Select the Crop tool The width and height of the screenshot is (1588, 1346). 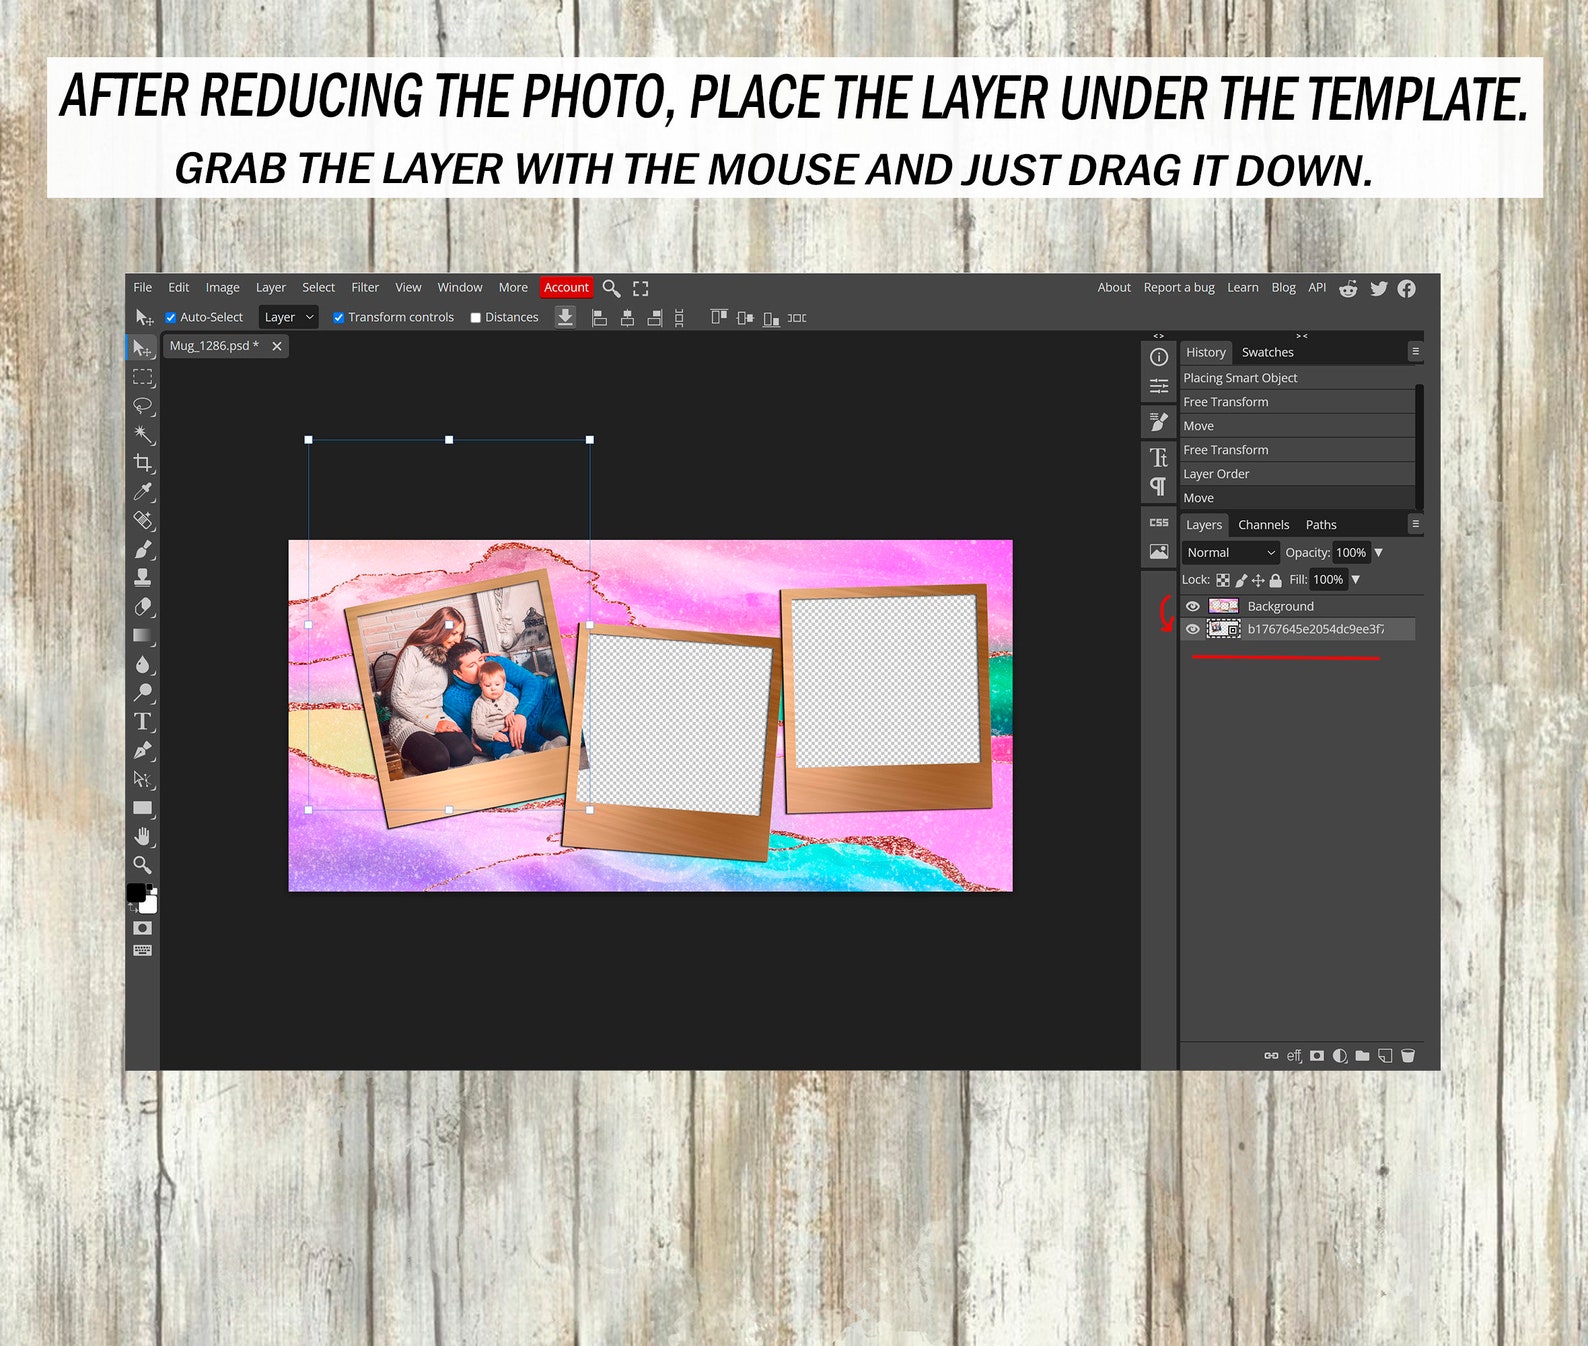coord(143,463)
